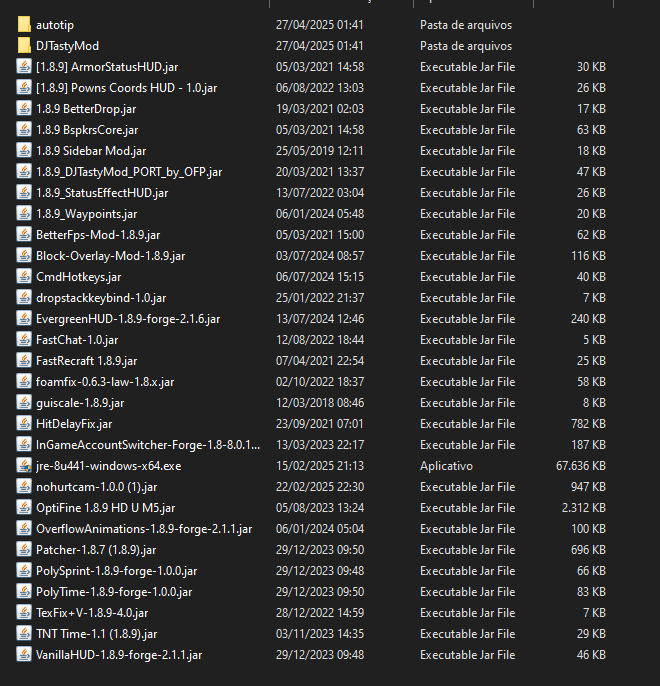Select the date "28/12/2022 14:59"

(x=320, y=613)
